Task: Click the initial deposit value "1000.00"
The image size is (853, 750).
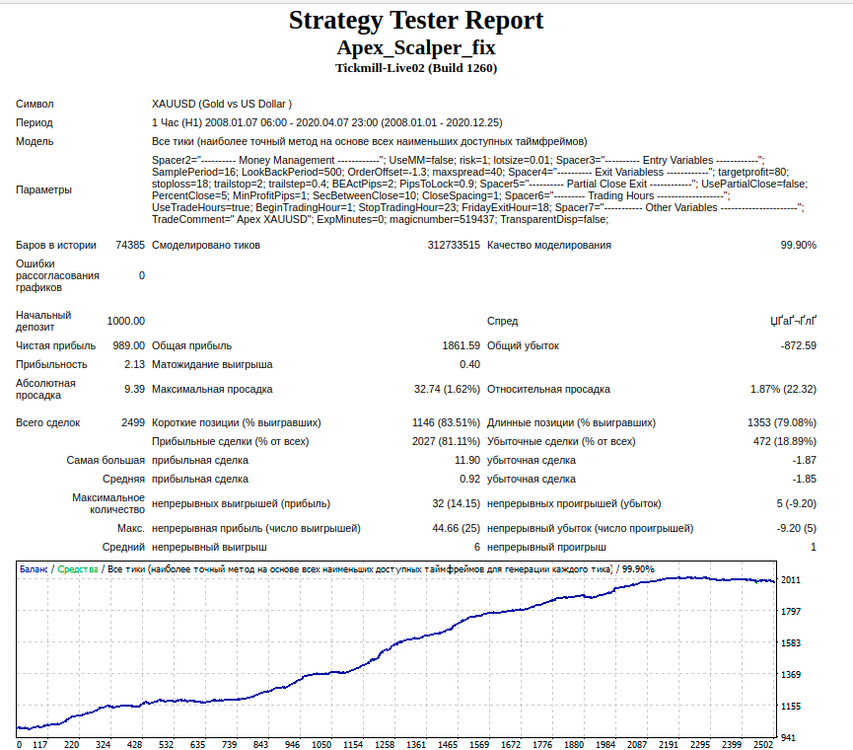Action: pos(126,321)
